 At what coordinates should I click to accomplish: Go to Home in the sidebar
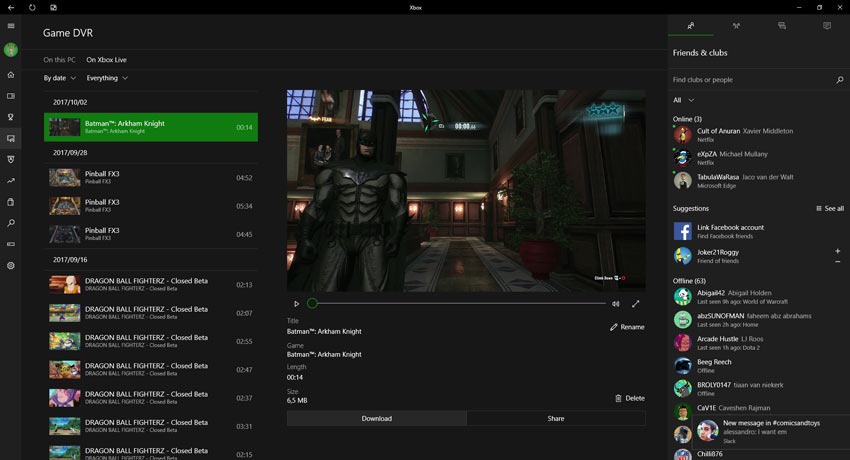[11, 75]
